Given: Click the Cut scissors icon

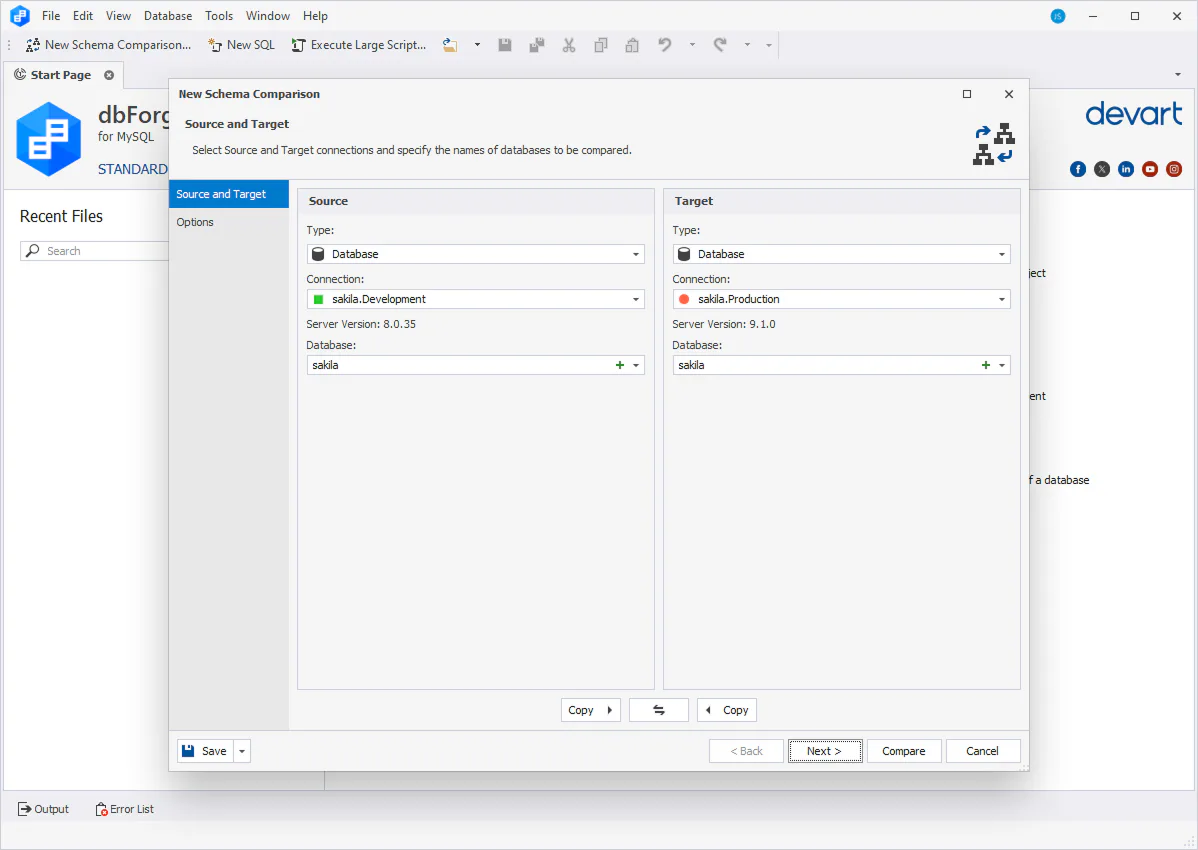Looking at the screenshot, I should tap(568, 45).
